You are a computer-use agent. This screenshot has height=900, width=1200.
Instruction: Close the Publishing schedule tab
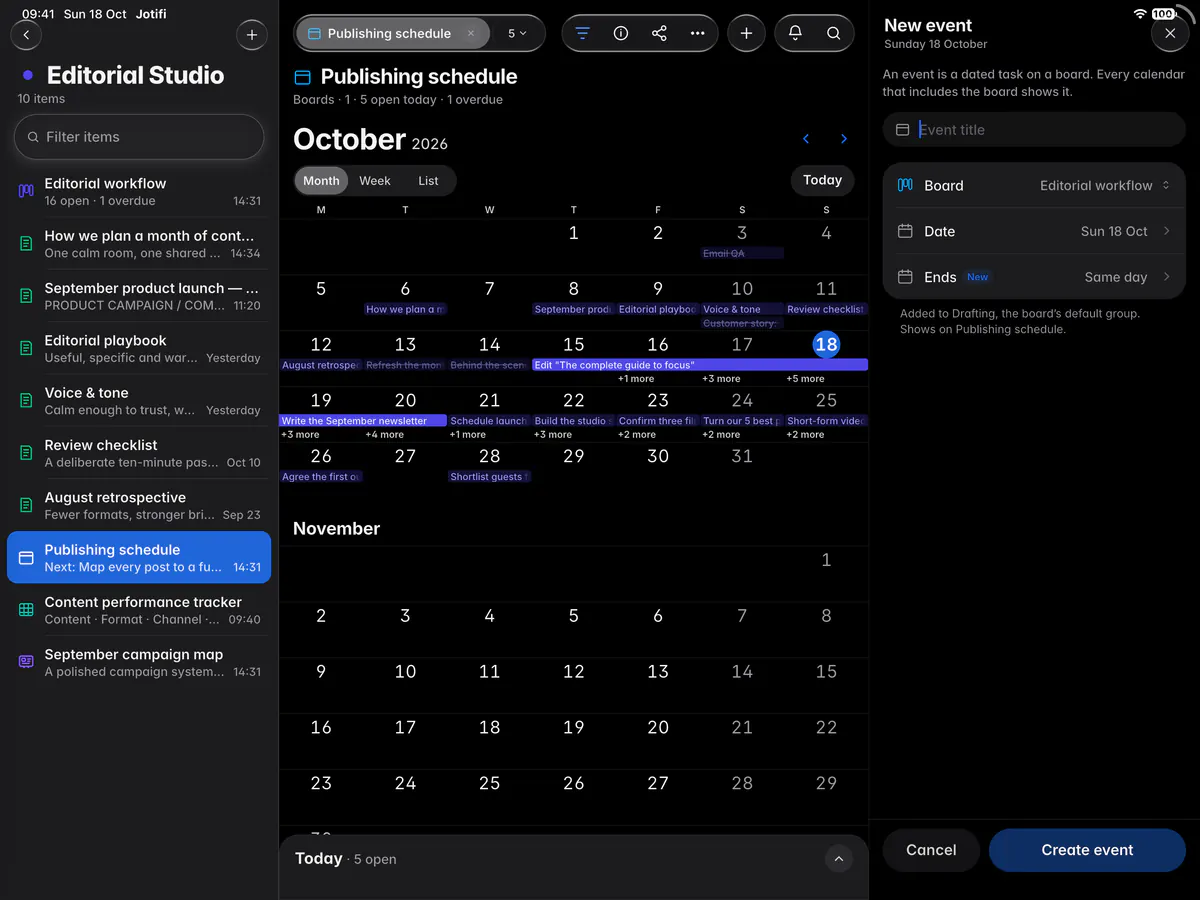tap(471, 33)
